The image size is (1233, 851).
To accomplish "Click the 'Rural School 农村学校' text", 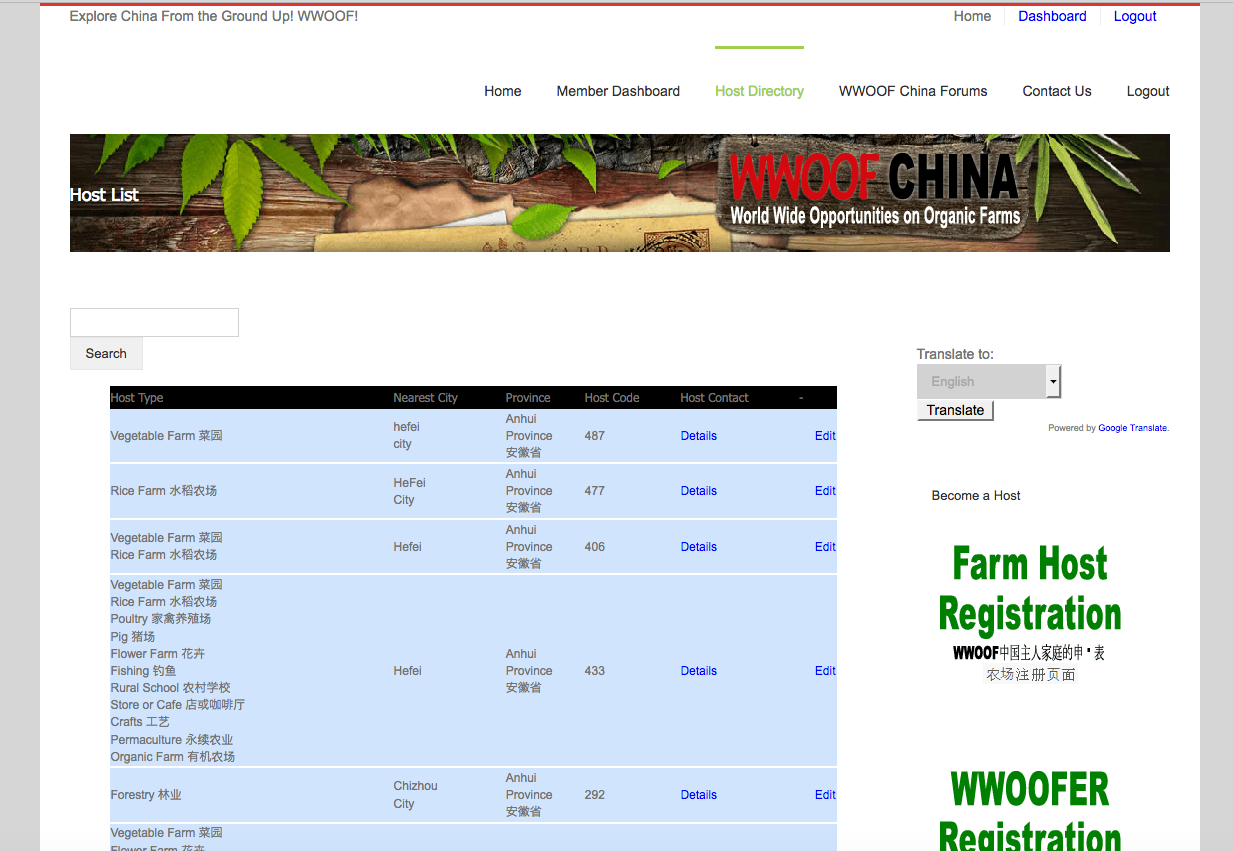I will pos(170,688).
